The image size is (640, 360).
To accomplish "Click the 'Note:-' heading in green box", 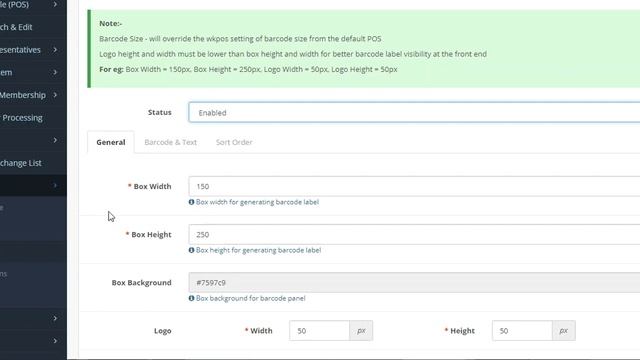I will [111, 23].
